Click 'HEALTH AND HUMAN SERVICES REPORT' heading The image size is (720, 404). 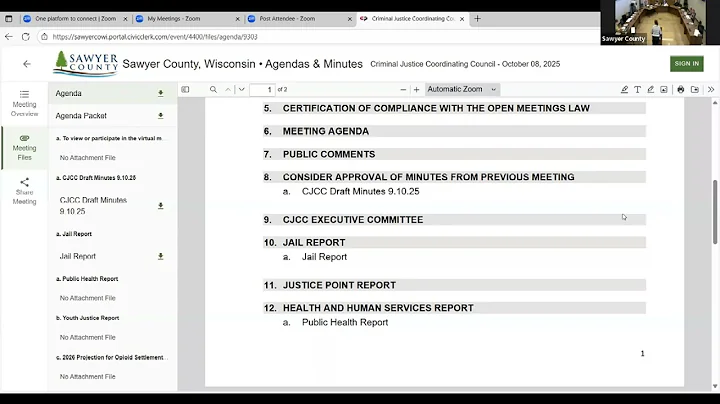coord(378,308)
